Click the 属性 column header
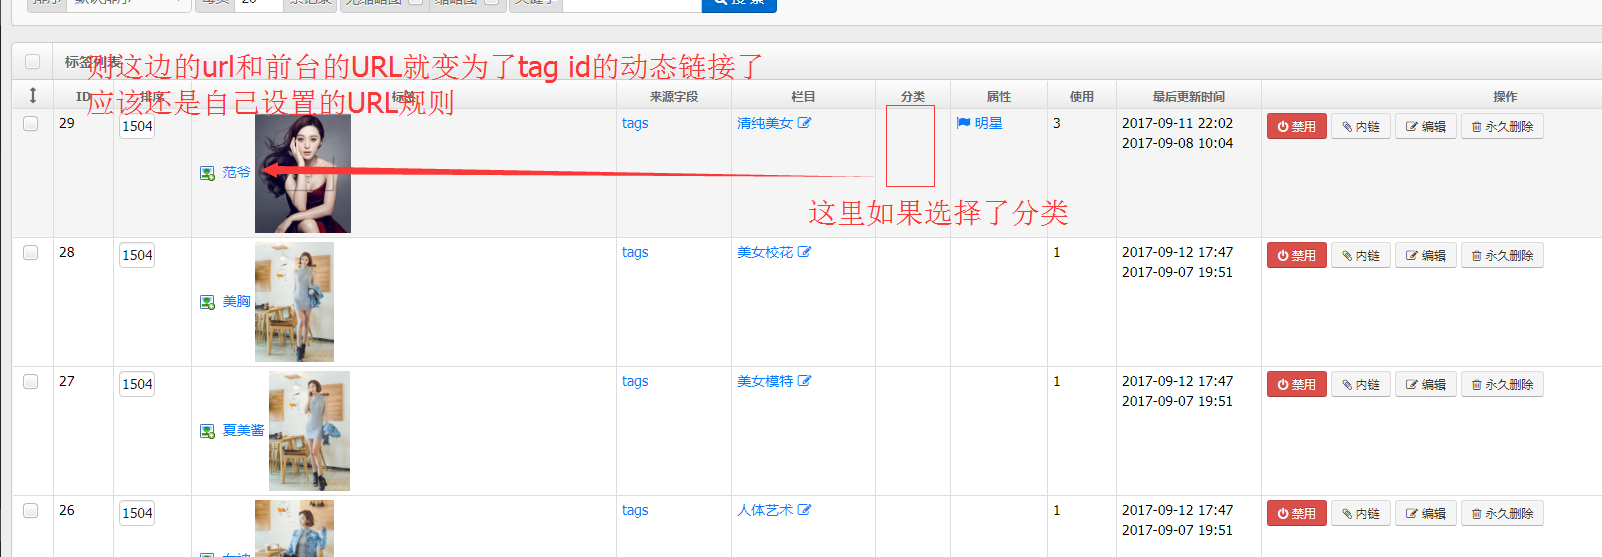Screen dimensions: 1602x557 tap(999, 97)
